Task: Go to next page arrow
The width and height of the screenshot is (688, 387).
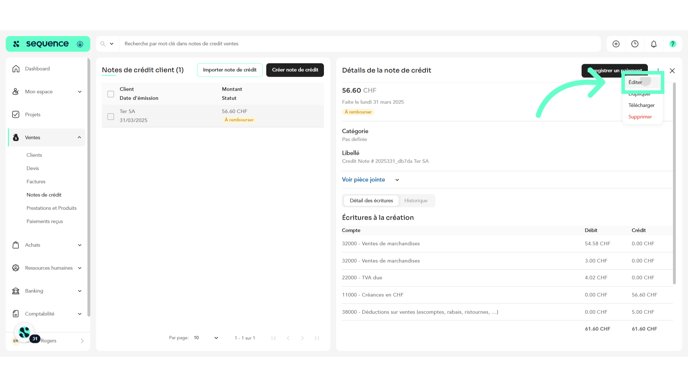Action: tap(302, 338)
